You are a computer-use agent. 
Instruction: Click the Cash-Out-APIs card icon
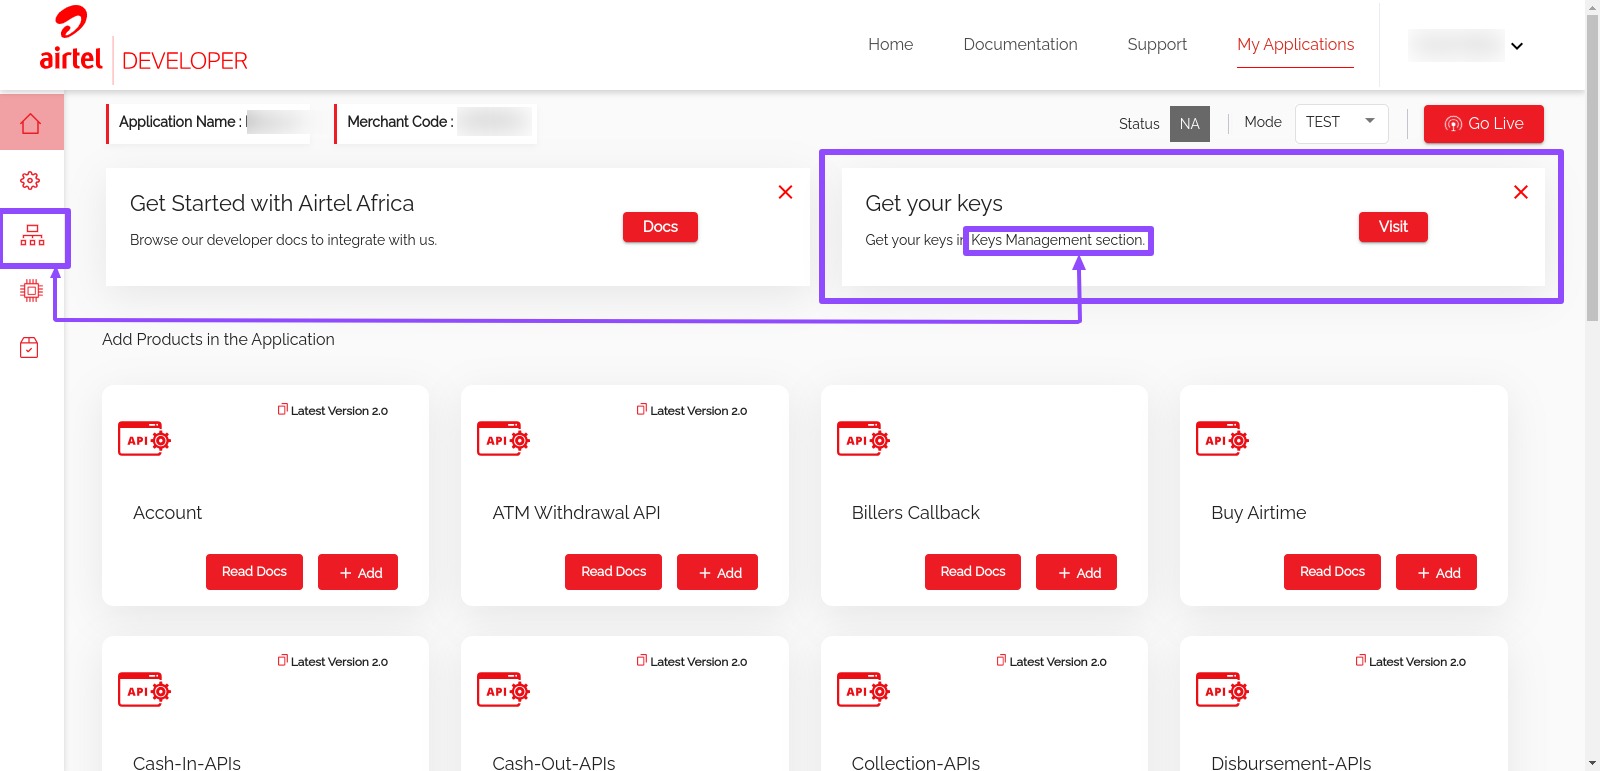click(503, 690)
